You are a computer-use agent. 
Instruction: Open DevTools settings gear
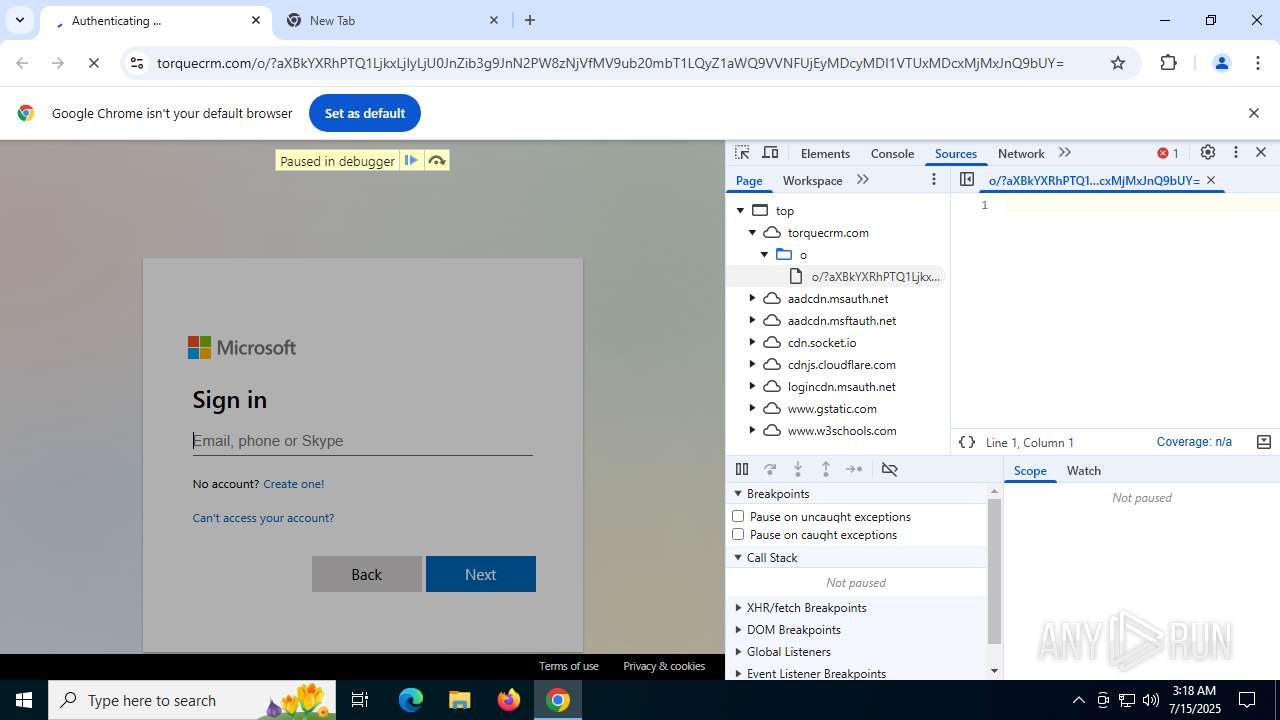[x=1208, y=153]
